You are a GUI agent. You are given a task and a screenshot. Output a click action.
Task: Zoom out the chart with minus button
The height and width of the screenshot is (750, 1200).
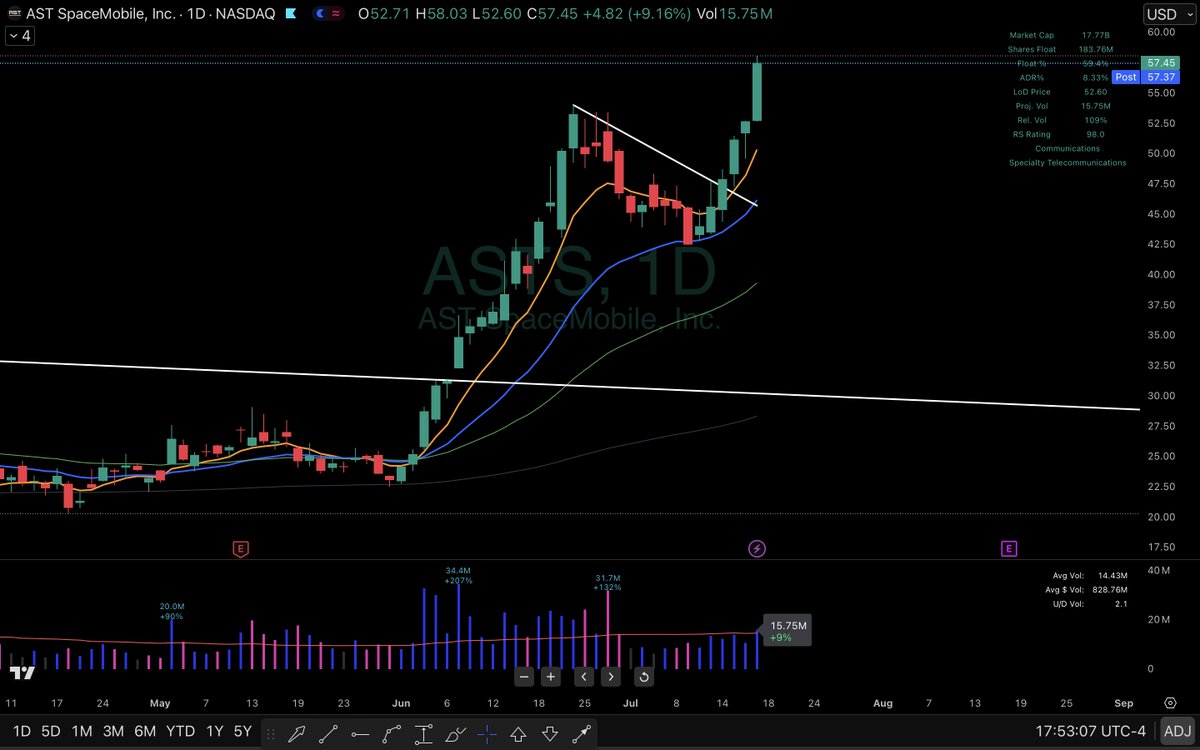click(524, 677)
